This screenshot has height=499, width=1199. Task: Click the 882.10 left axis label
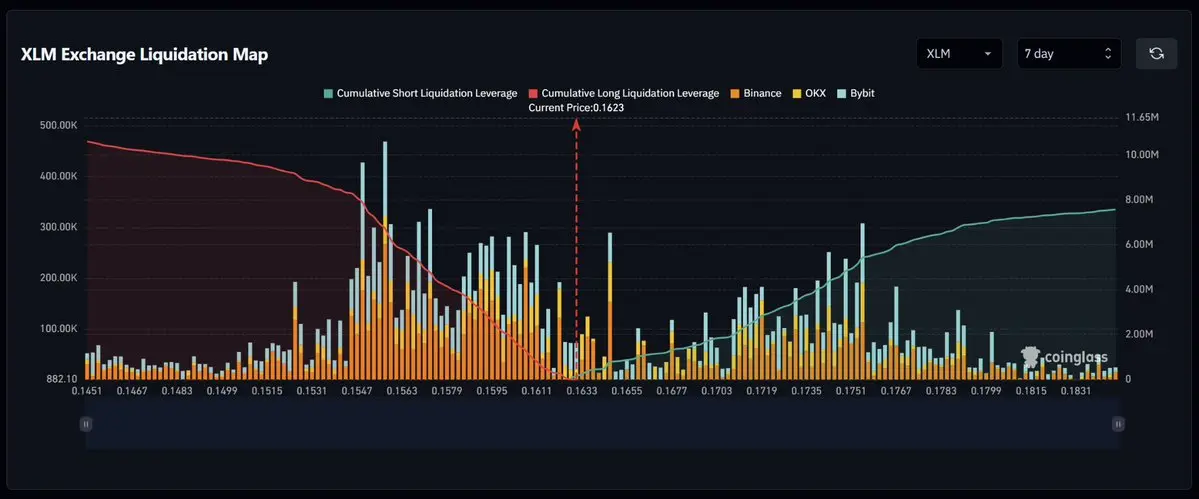pyautogui.click(x=62, y=380)
